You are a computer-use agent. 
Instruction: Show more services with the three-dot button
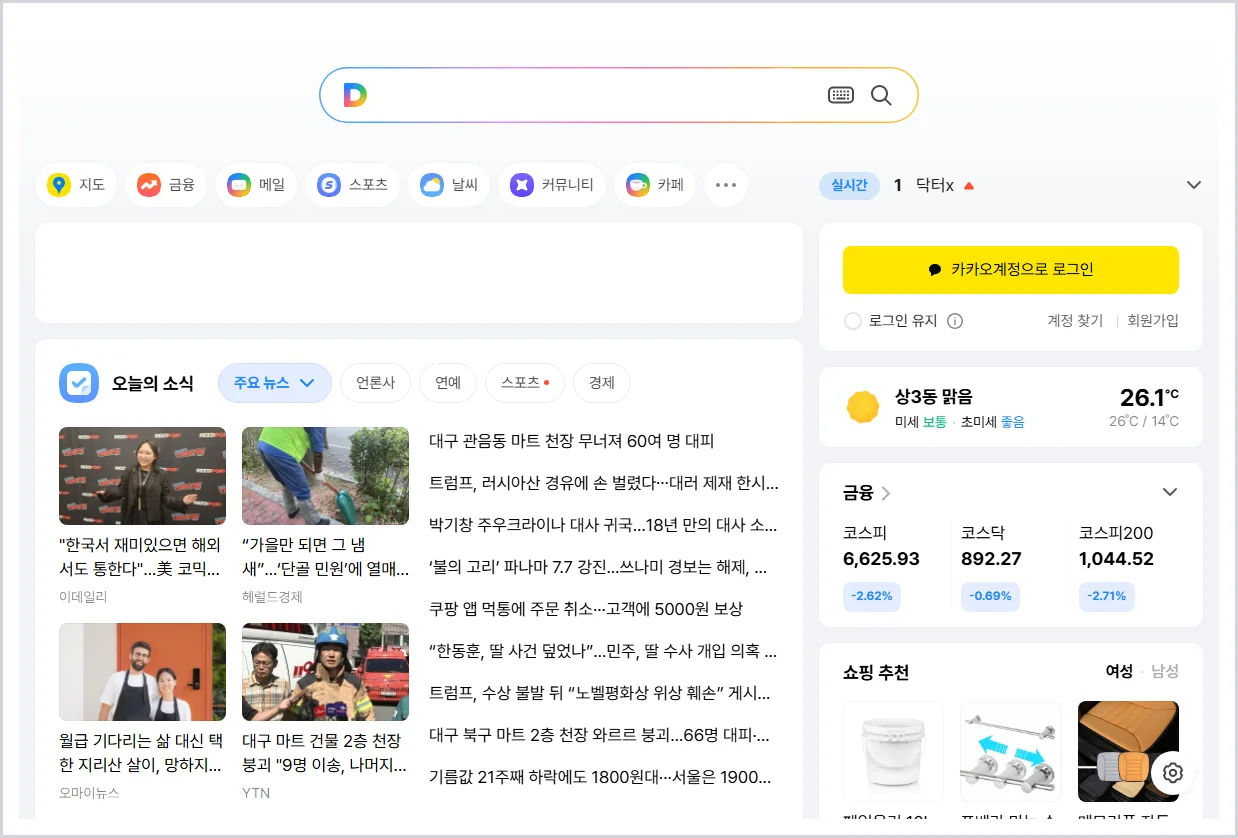pyautogui.click(x=726, y=185)
